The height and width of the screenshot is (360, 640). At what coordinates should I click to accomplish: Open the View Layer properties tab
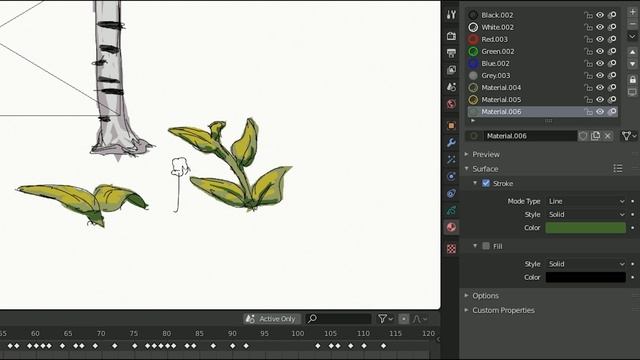point(451,70)
